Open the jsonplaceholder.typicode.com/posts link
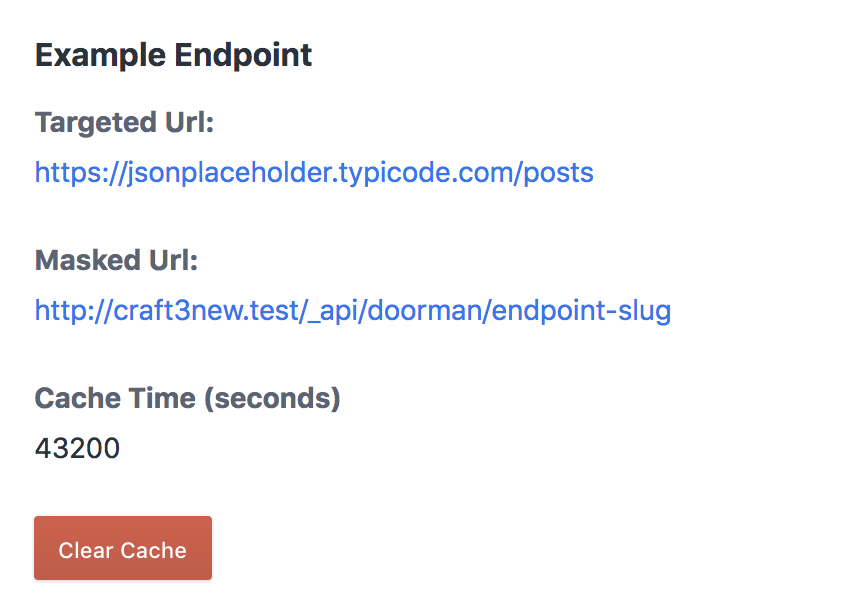858x616 pixels. tap(314, 173)
